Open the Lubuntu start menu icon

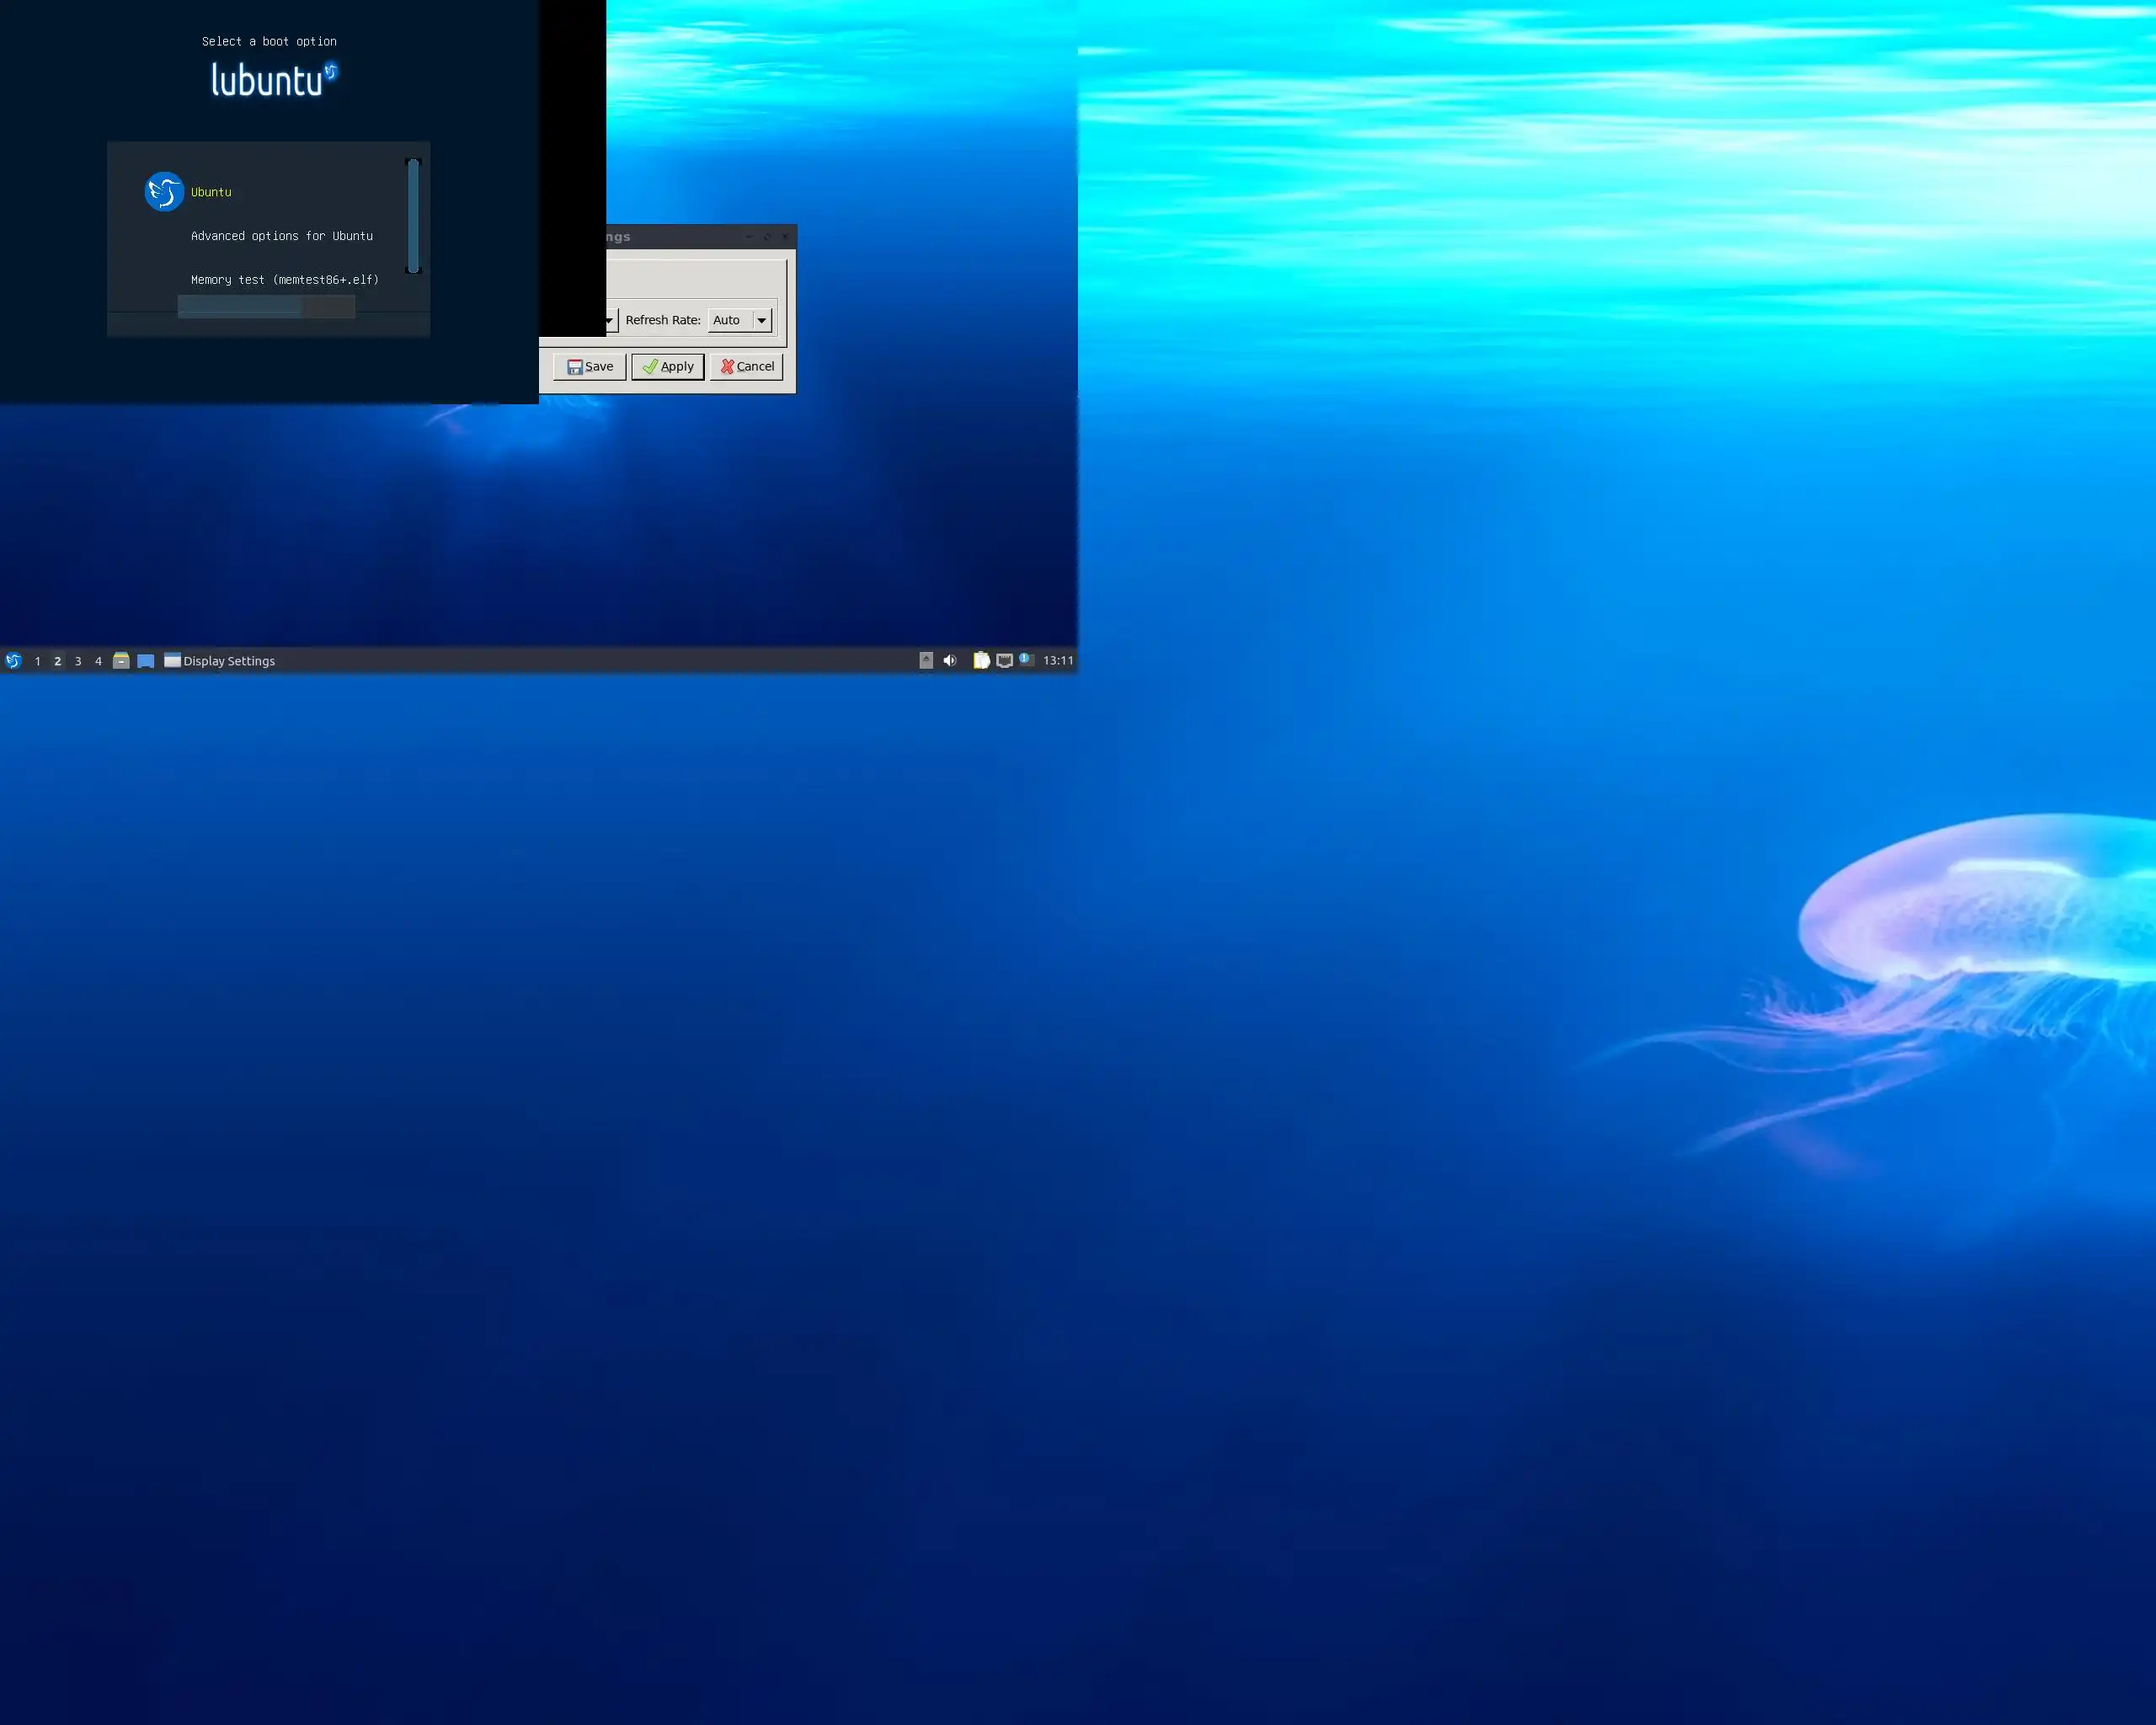pos(13,661)
